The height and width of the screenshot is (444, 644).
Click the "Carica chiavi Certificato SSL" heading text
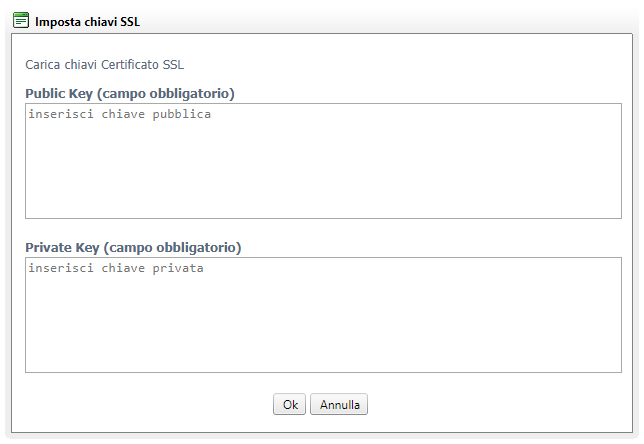point(105,65)
